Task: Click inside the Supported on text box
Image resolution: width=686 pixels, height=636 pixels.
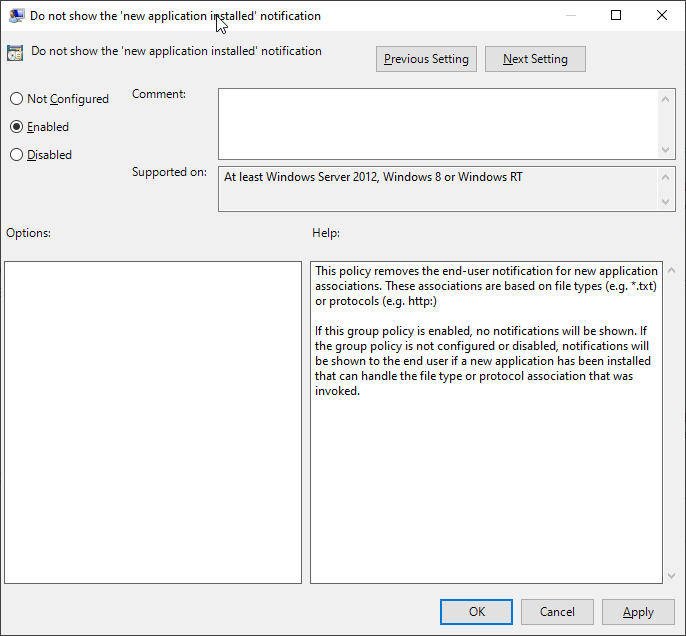Action: [x=438, y=189]
